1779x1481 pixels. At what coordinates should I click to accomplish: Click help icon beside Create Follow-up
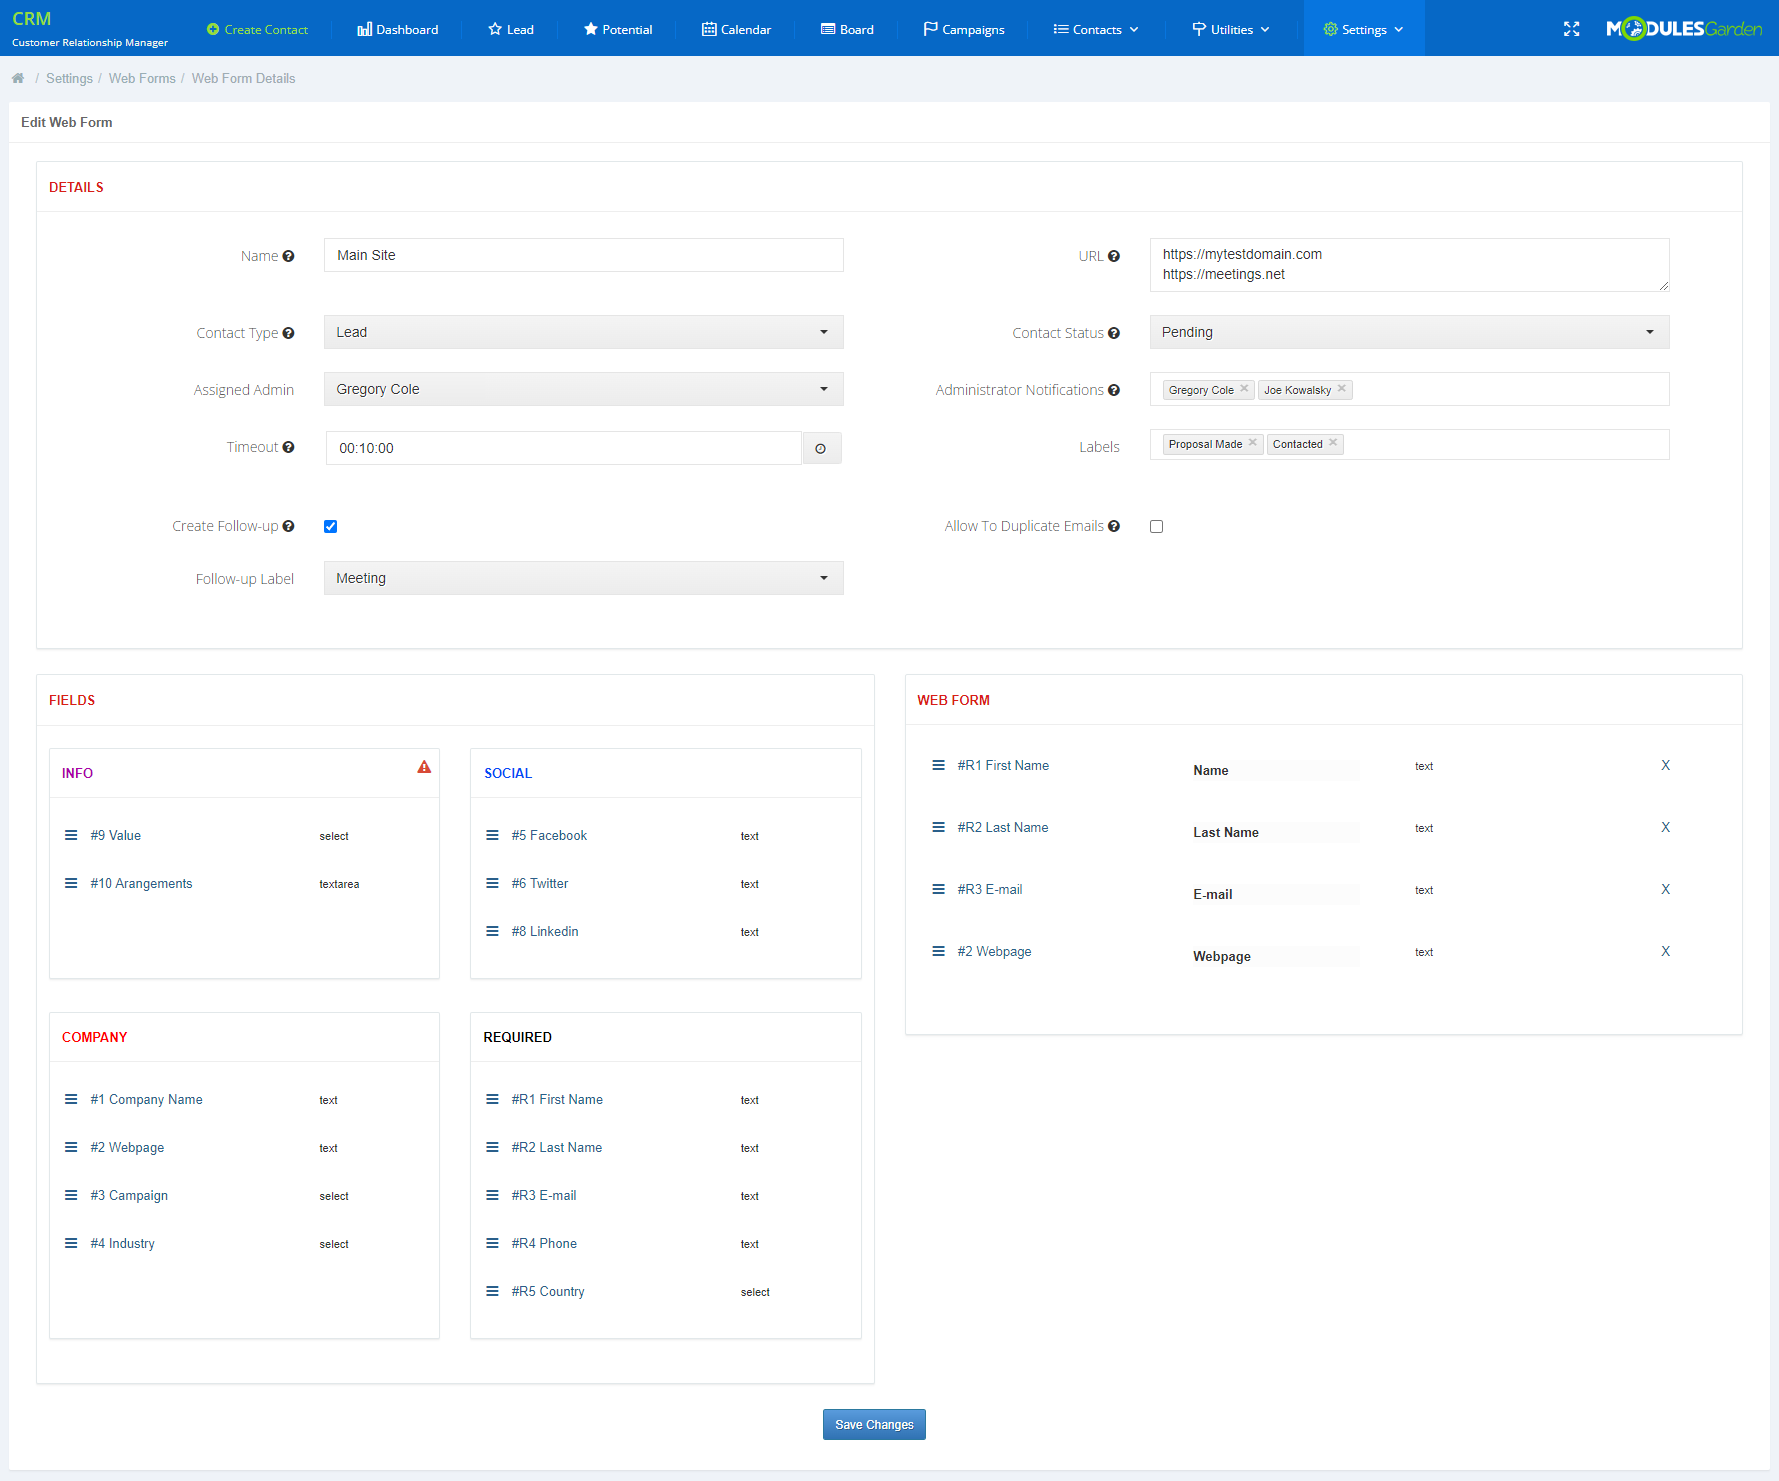288,526
